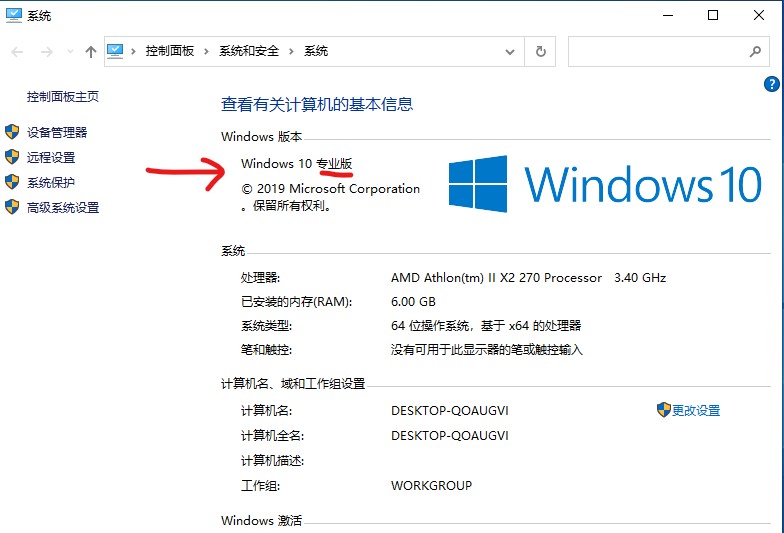
Task: Click shield icon next to 远程设置
Action: tap(12, 157)
